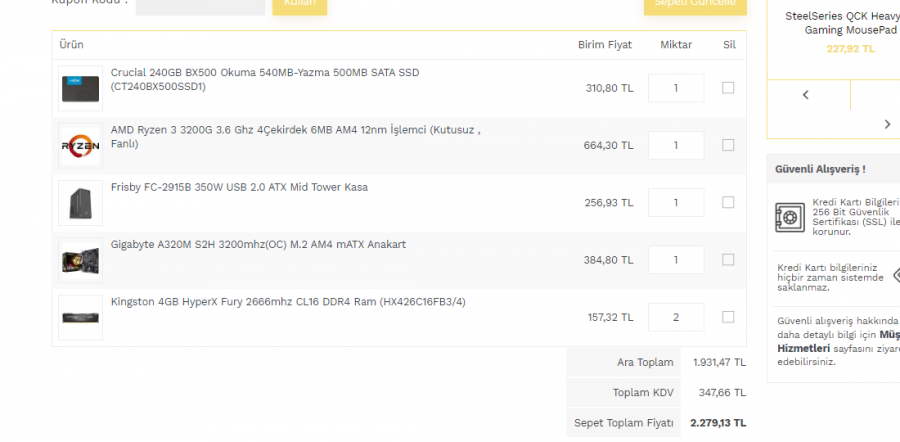
Task: Open Crucial 240GB BX500 SSD product thumbnail
Action: (x=80, y=88)
